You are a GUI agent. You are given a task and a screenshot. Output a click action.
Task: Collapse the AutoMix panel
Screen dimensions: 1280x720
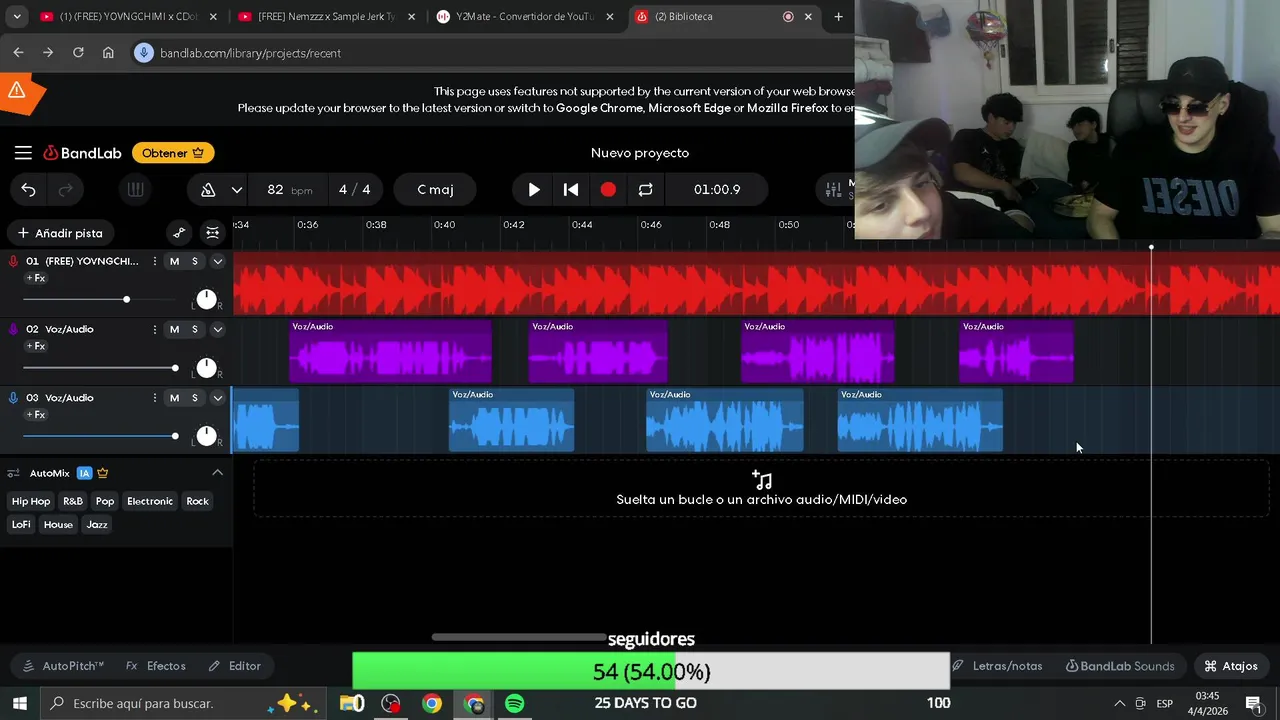(x=217, y=473)
